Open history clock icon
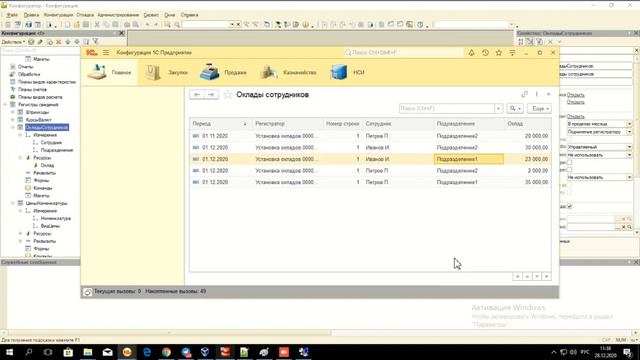 pos(485,53)
